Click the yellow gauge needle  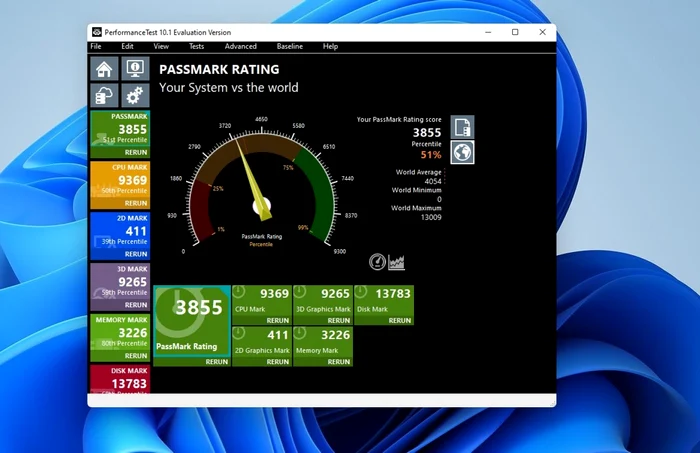pos(253,179)
